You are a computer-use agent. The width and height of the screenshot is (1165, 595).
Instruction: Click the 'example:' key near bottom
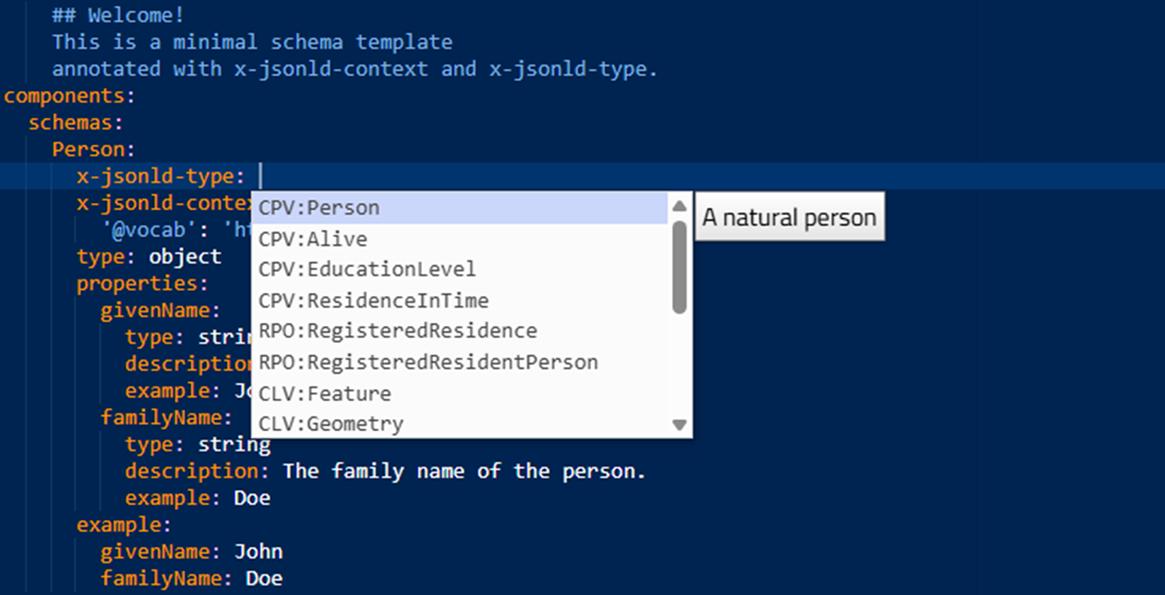[124, 524]
